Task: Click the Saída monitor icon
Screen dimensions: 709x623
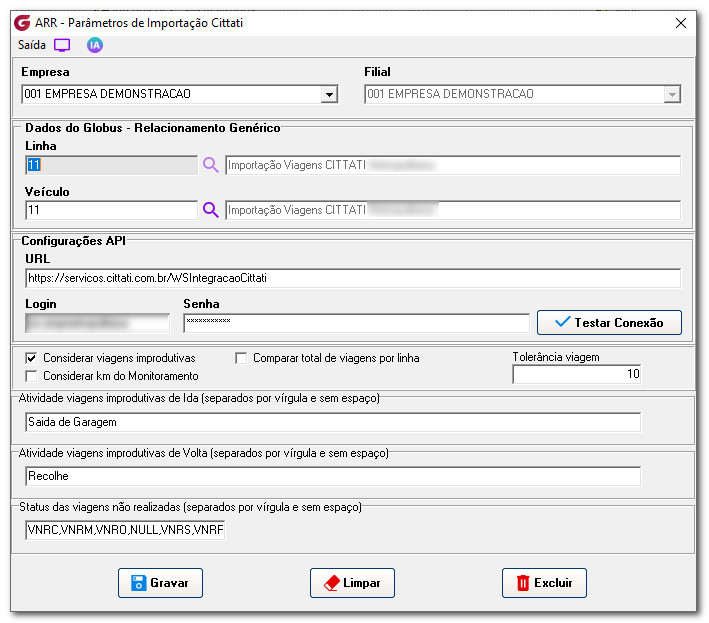Action: [62, 45]
